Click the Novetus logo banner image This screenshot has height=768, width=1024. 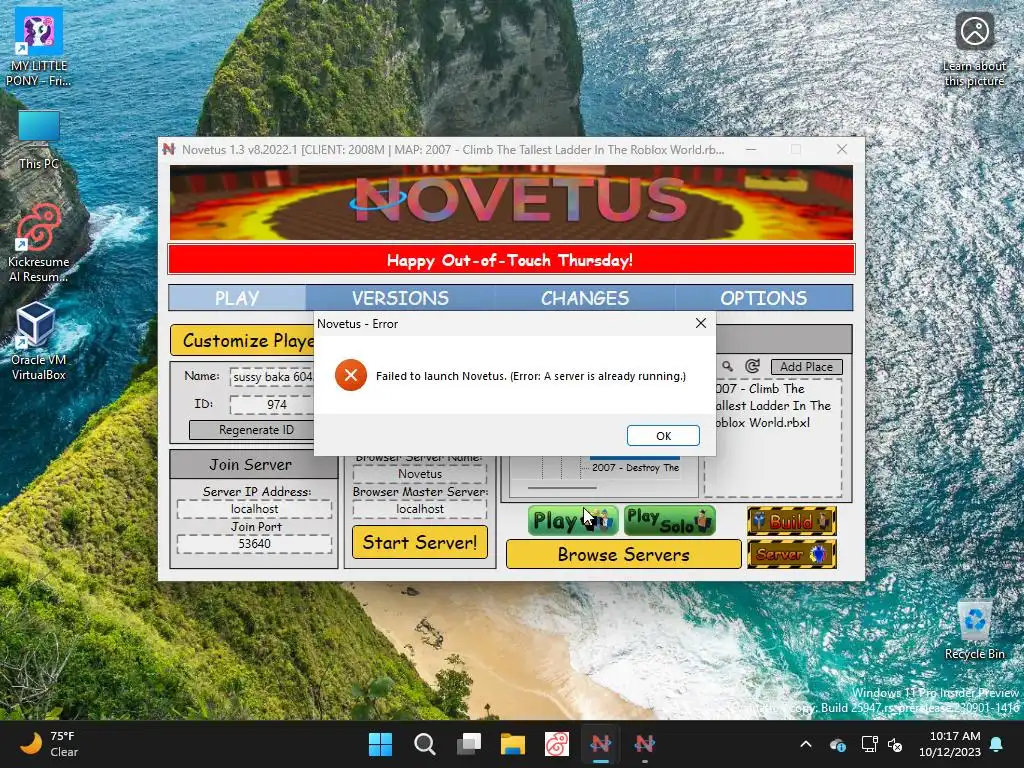[x=511, y=202]
